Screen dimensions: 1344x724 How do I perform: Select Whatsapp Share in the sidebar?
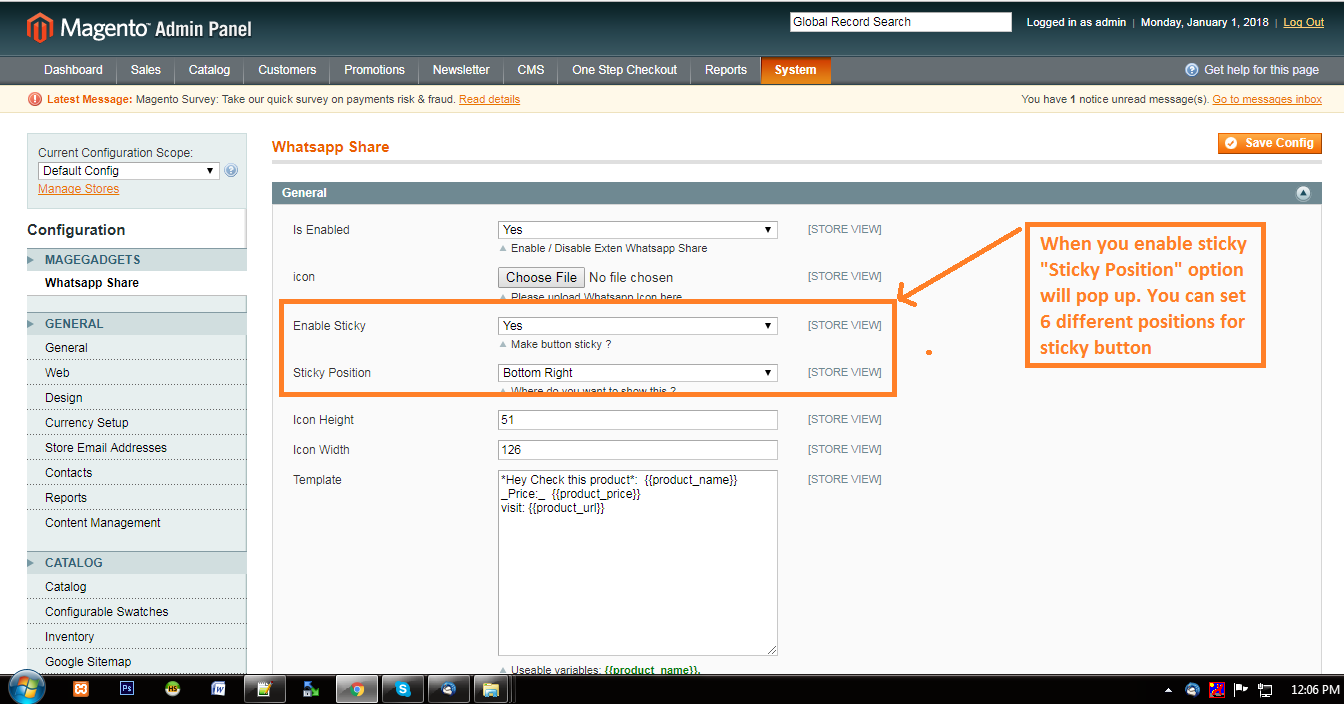pyautogui.click(x=92, y=283)
